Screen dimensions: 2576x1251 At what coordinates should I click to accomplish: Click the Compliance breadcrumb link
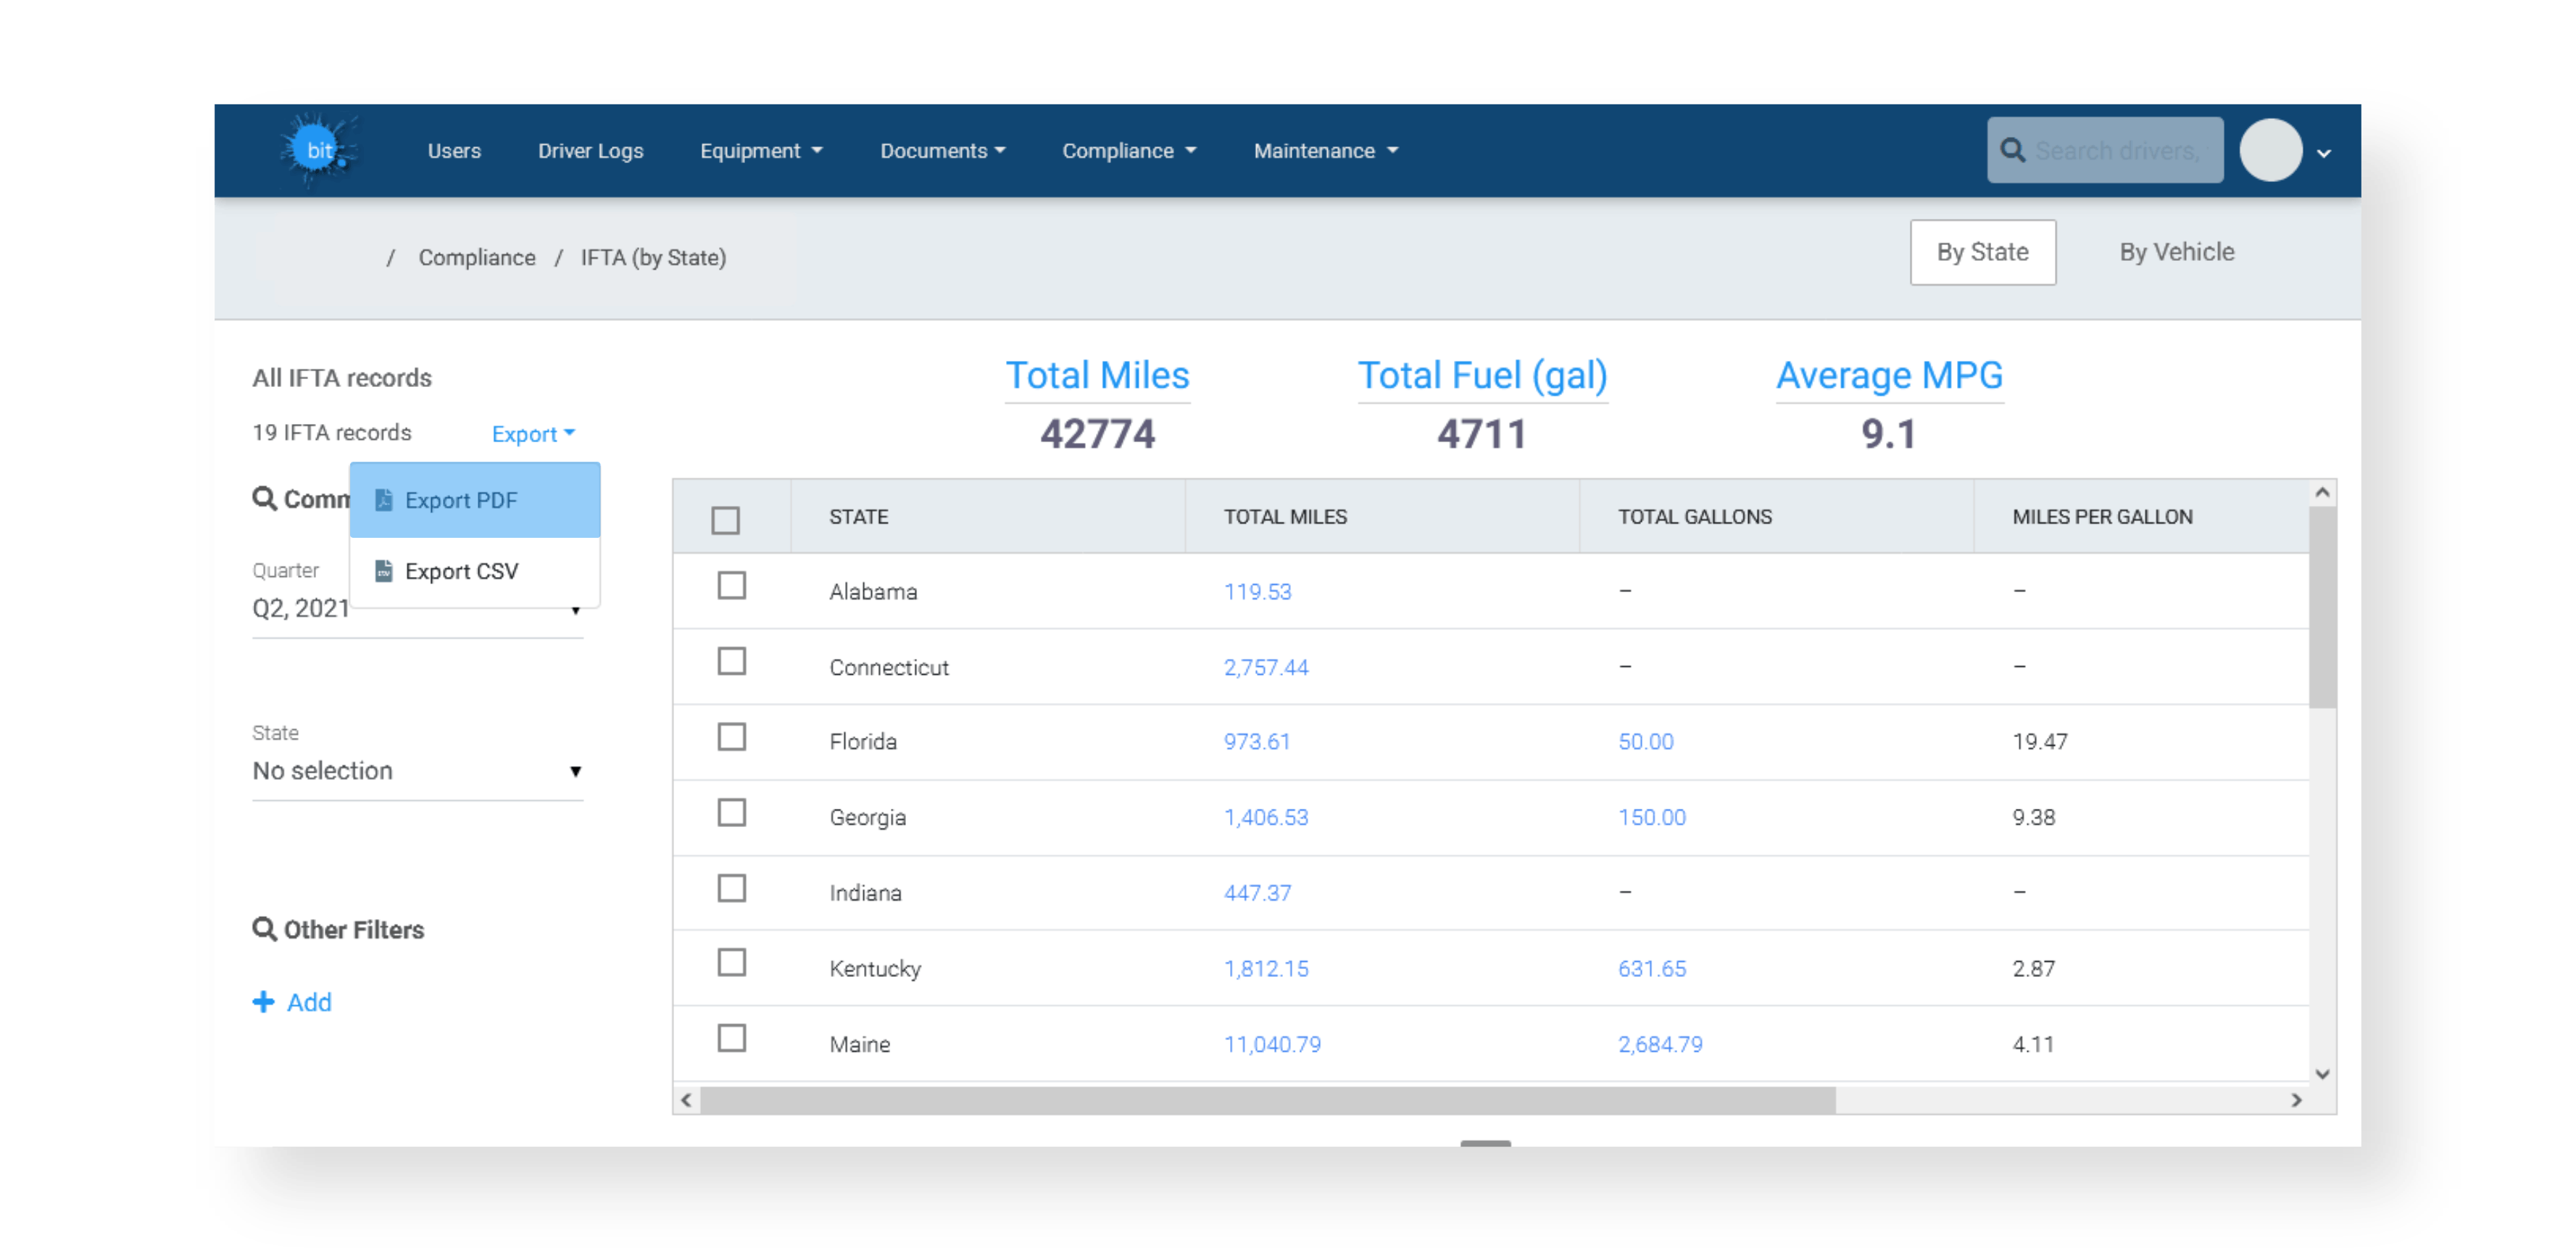476,258
